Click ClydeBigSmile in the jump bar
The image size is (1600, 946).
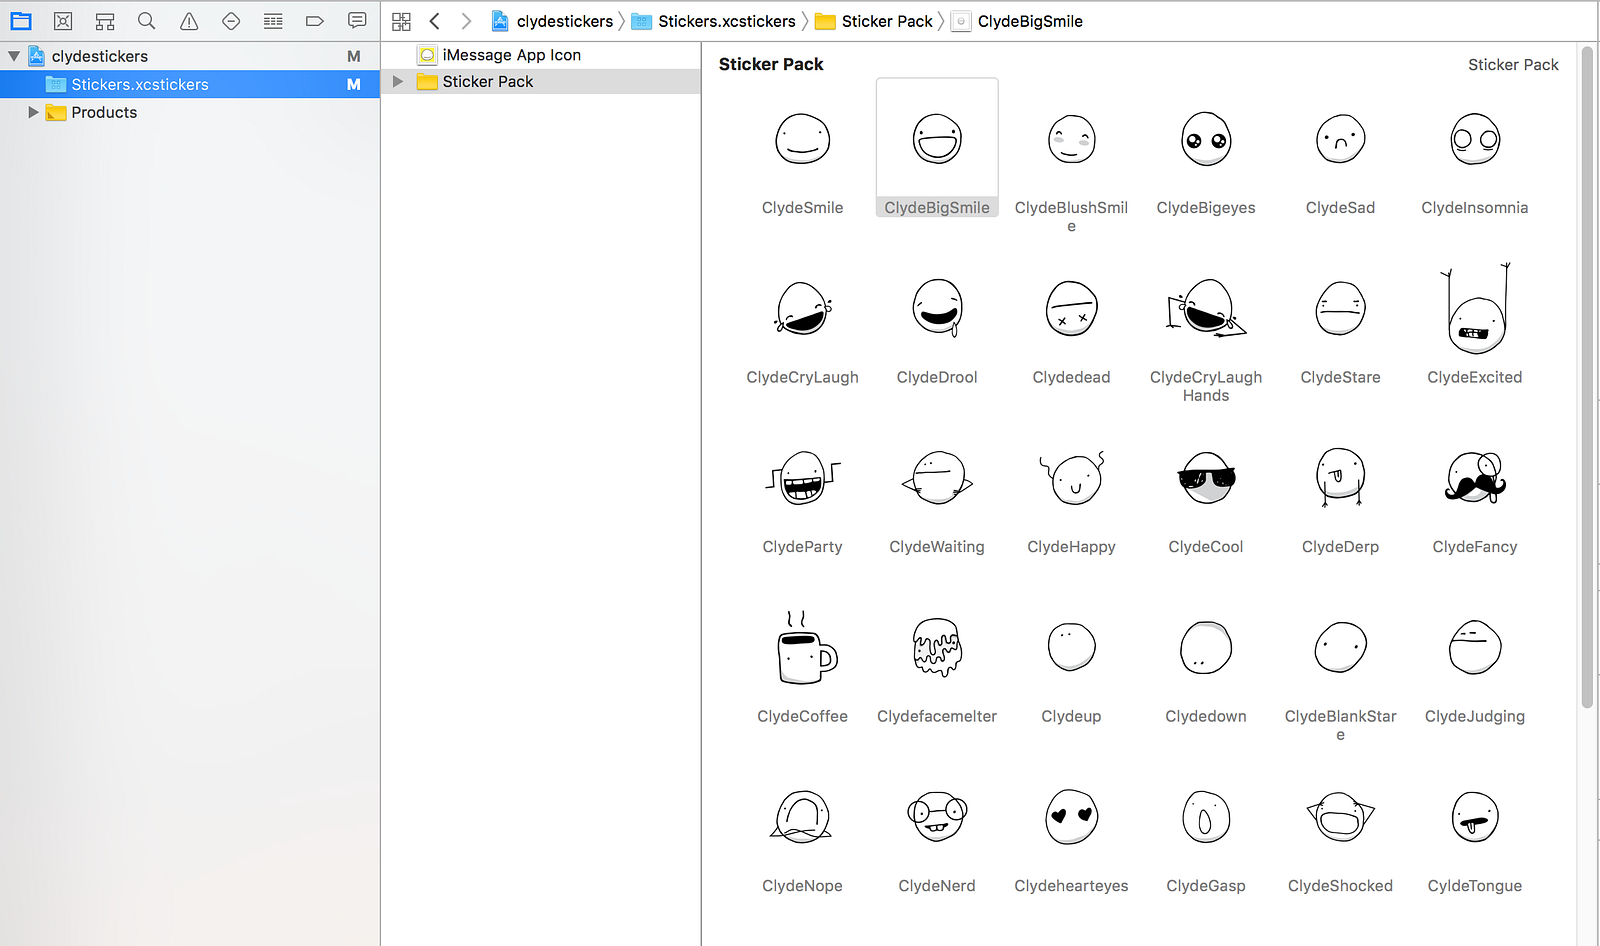coord(1017,21)
